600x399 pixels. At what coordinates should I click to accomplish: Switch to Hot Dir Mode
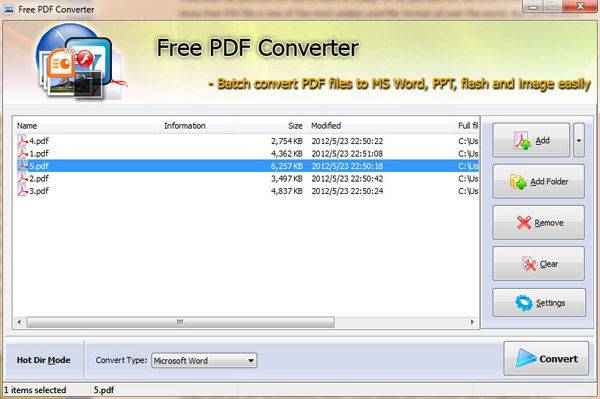coord(44,360)
